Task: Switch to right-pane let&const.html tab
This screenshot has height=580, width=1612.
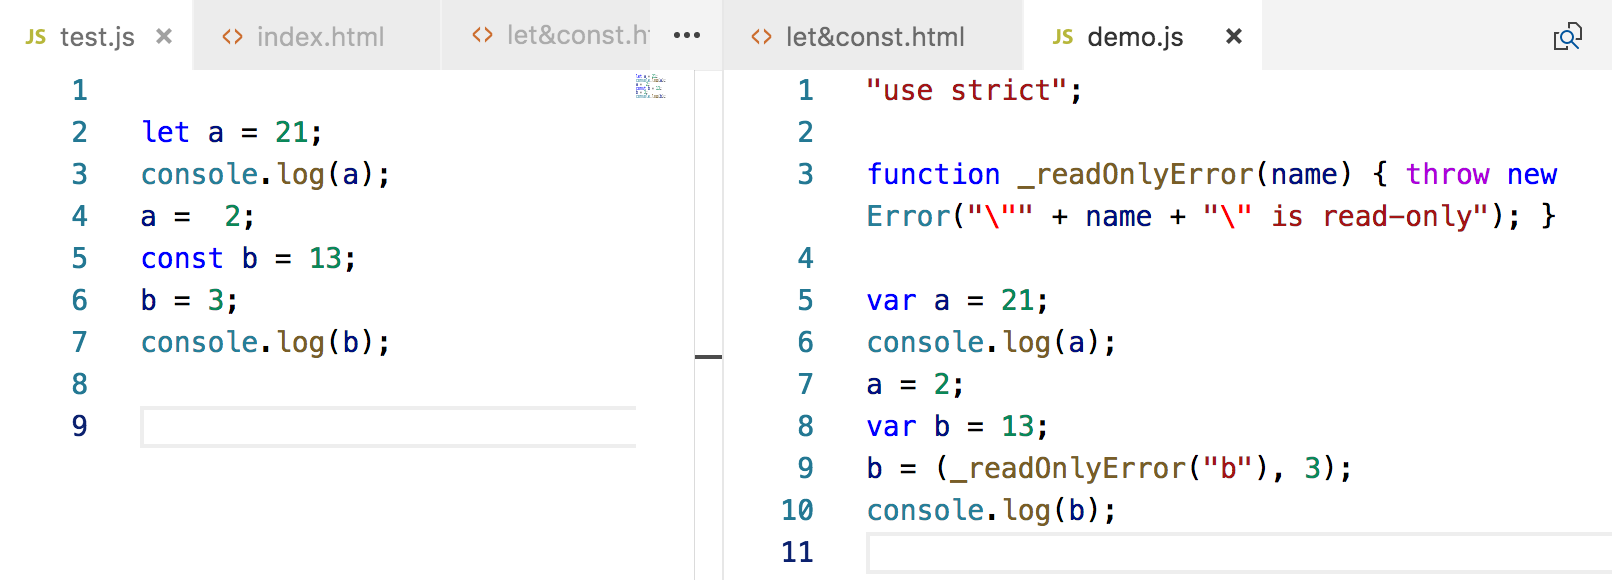Action: pyautogui.click(x=875, y=37)
